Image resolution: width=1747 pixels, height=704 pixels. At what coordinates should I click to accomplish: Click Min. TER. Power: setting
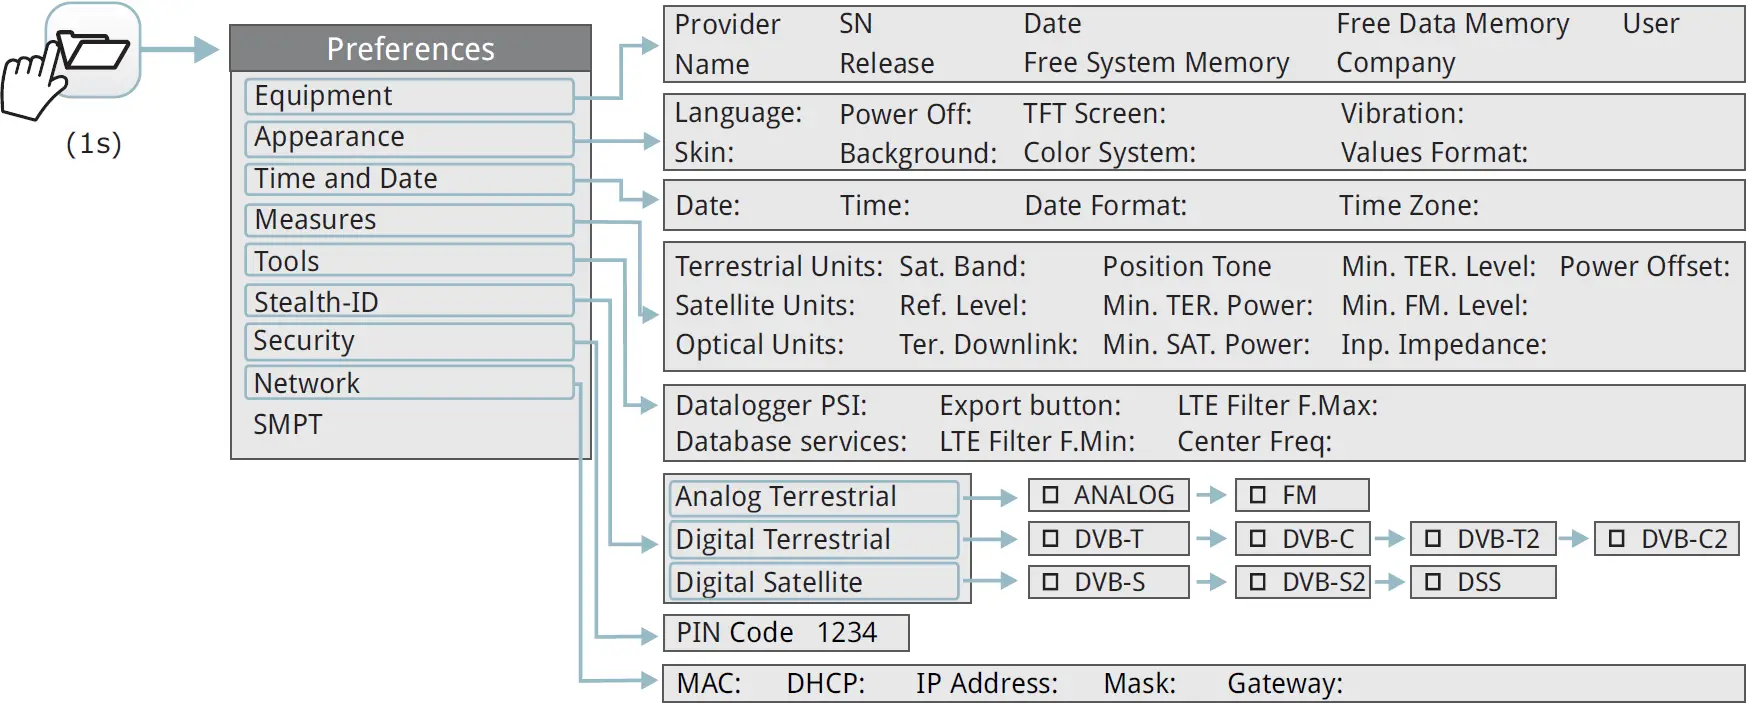[x=1208, y=306]
